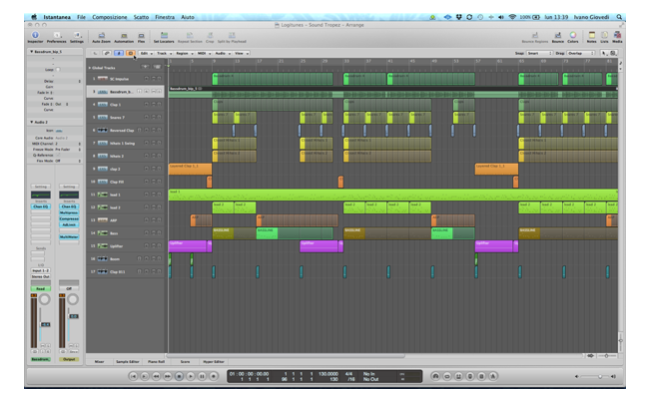The height and width of the screenshot is (403, 657).
Task: Click the MultiMeter insert slot
Action: [69, 237]
